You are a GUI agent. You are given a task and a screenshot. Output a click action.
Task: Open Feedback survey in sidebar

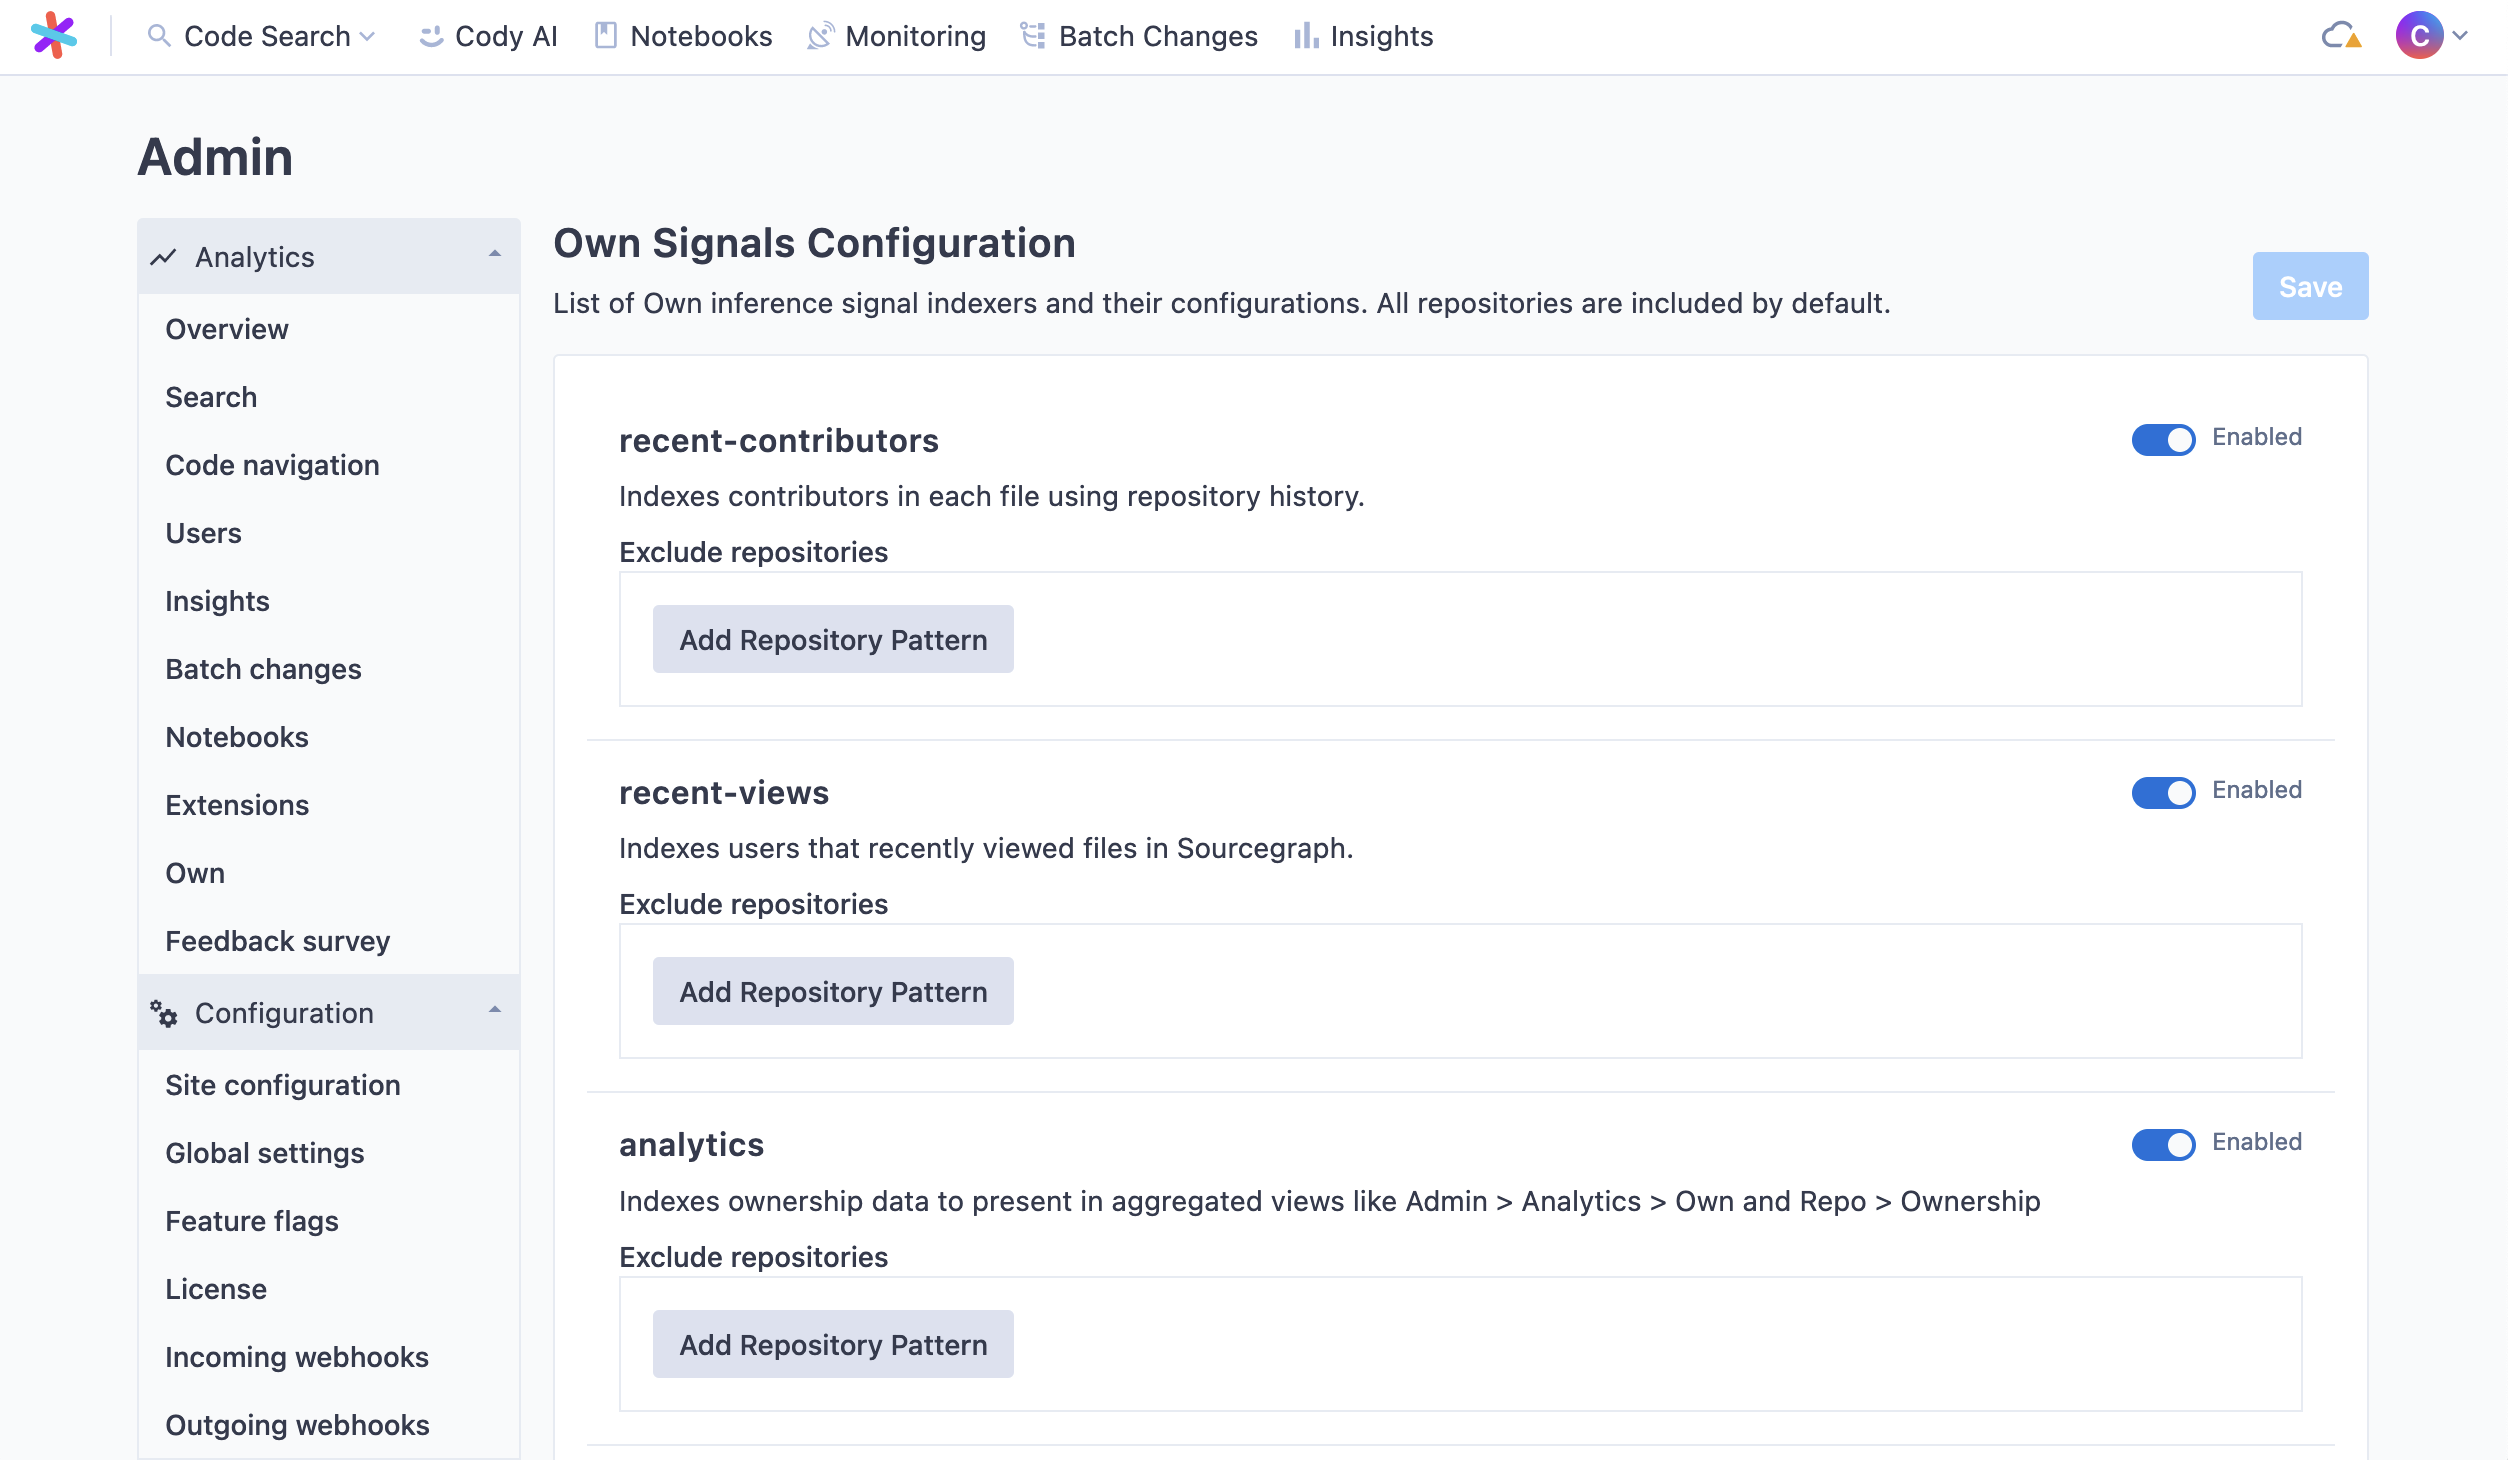(x=328, y=941)
